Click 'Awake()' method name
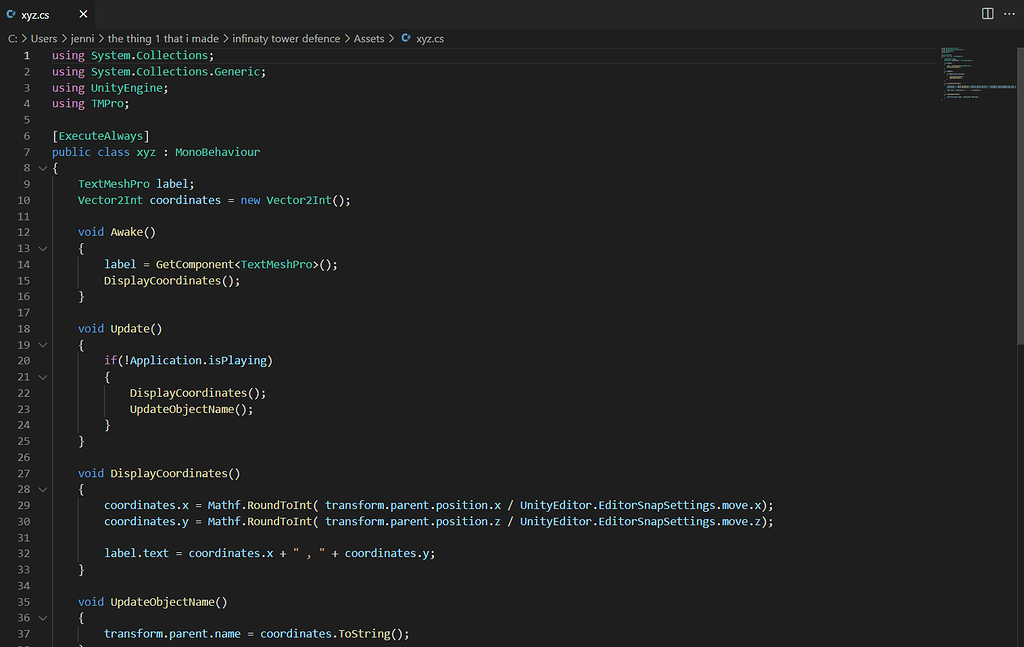The image size is (1024, 647). [133, 232]
